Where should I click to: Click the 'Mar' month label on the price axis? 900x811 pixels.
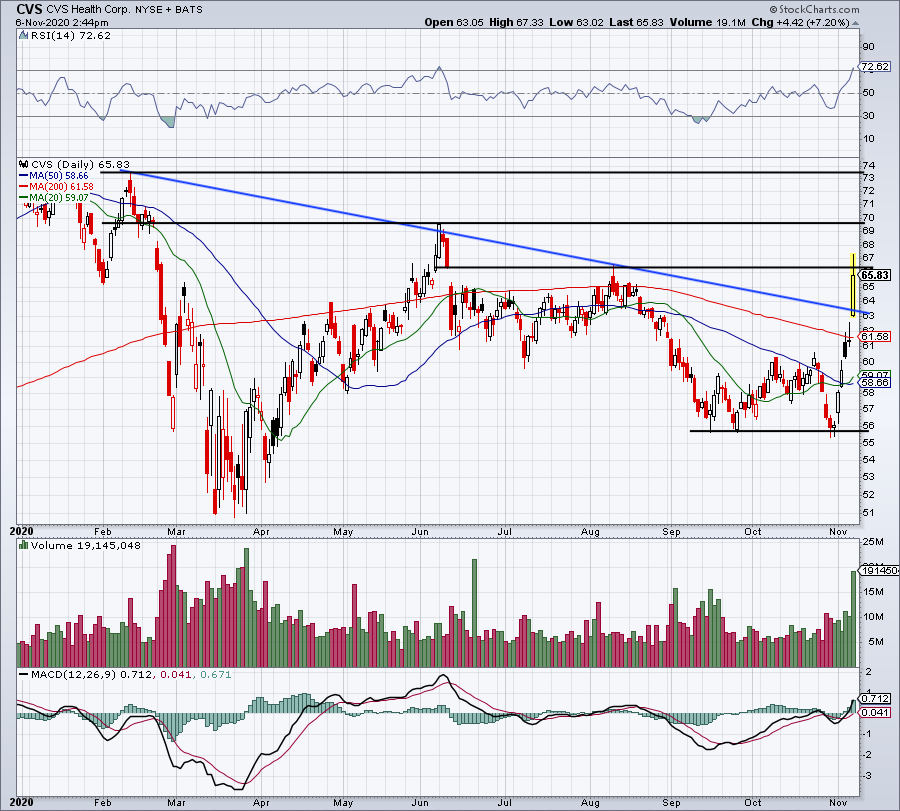tap(176, 531)
